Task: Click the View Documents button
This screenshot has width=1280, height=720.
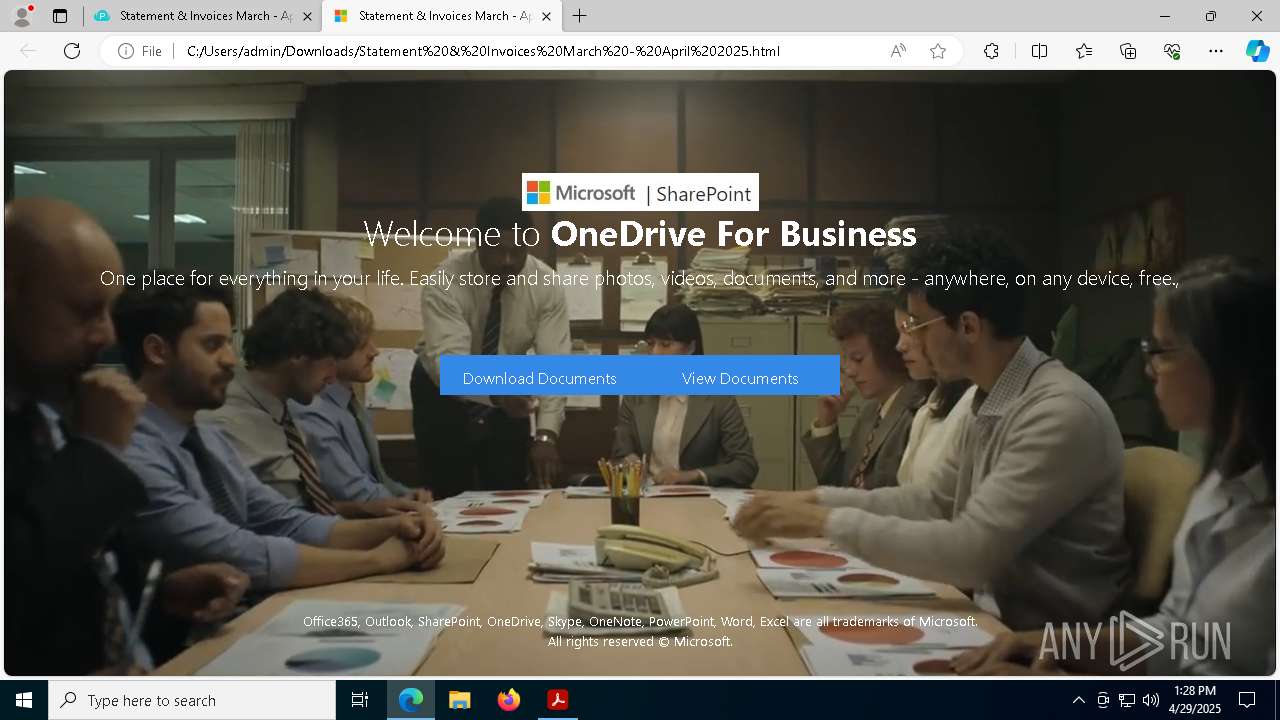Action: pyautogui.click(x=740, y=378)
